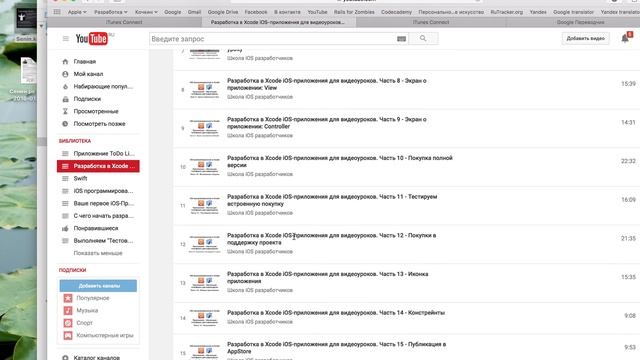Expand the Apple bookmarks folder
The height and width of the screenshot is (360, 640).
point(77,12)
